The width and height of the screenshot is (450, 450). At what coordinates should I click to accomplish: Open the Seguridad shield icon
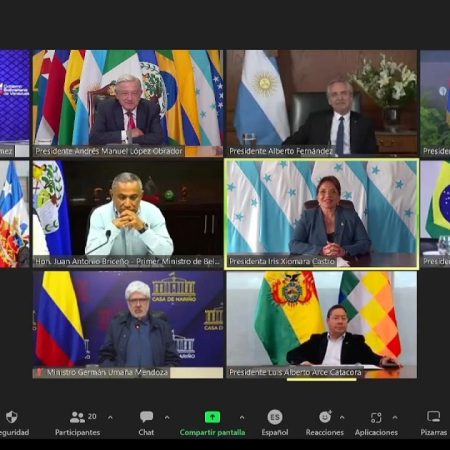click(x=12, y=417)
